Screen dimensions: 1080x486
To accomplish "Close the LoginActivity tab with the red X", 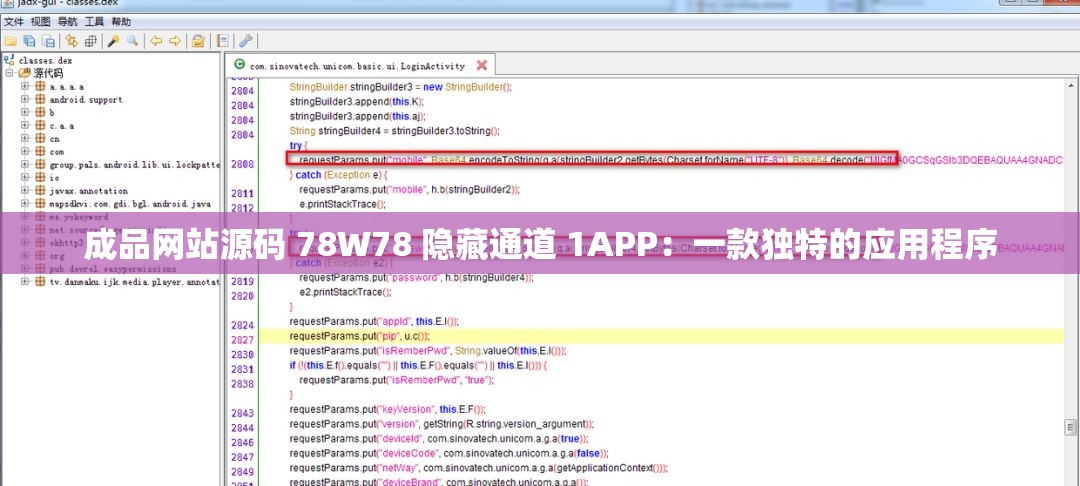I will tap(481, 65).
